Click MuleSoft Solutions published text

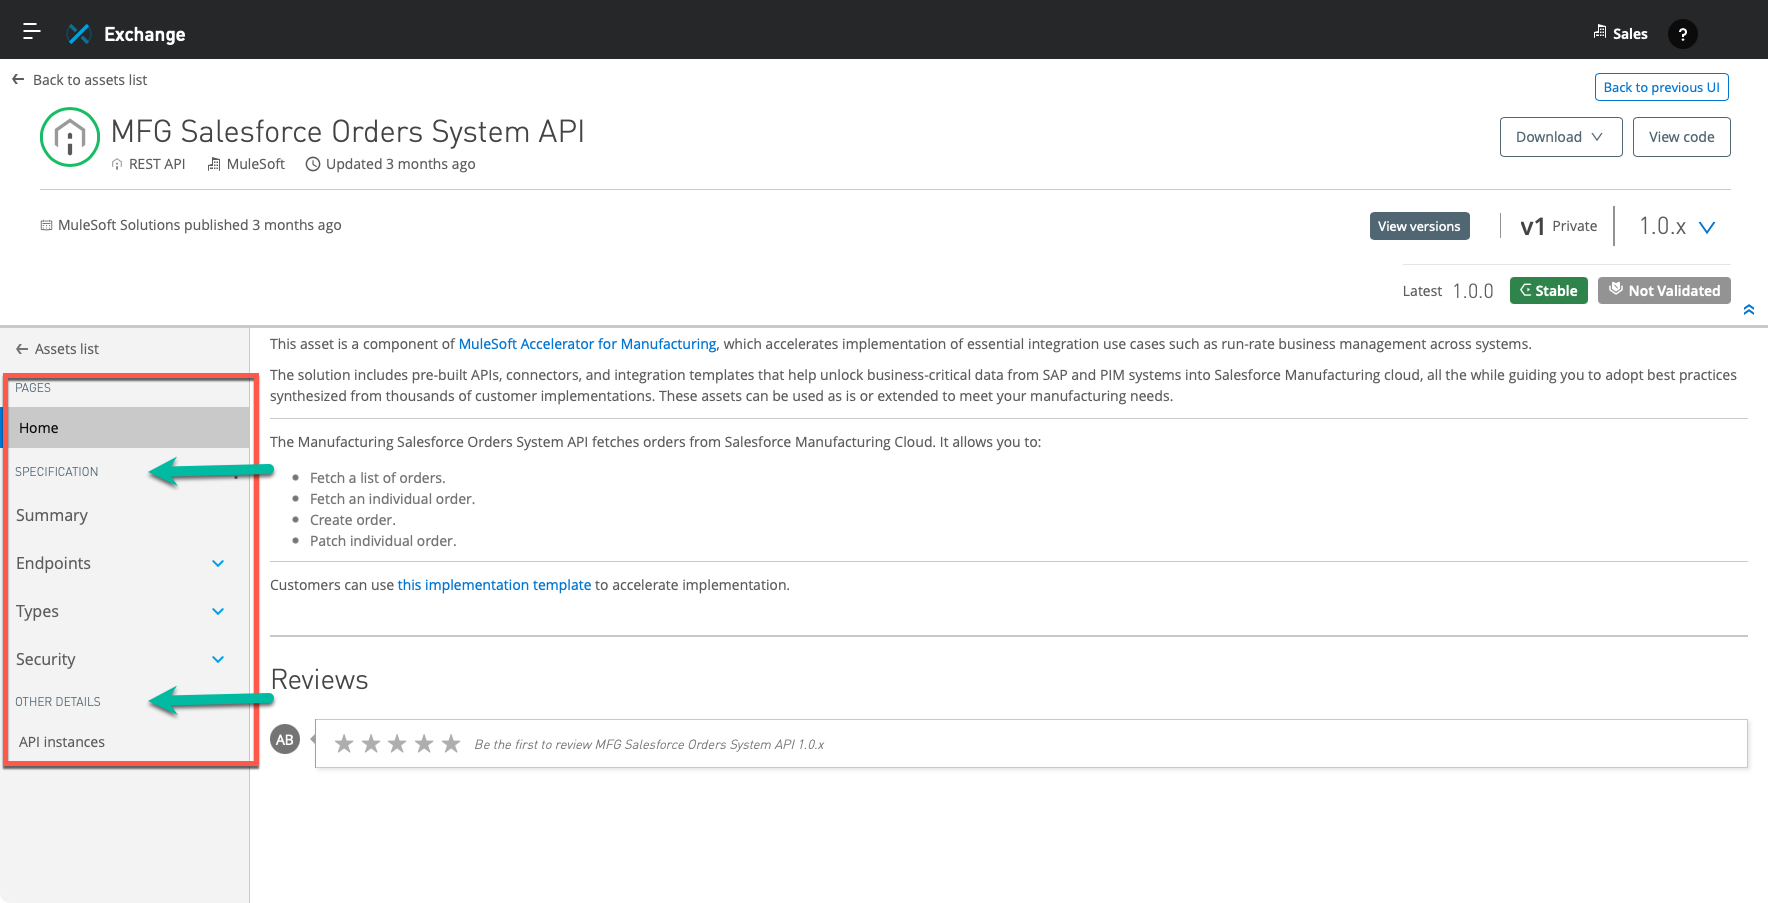coord(199,225)
